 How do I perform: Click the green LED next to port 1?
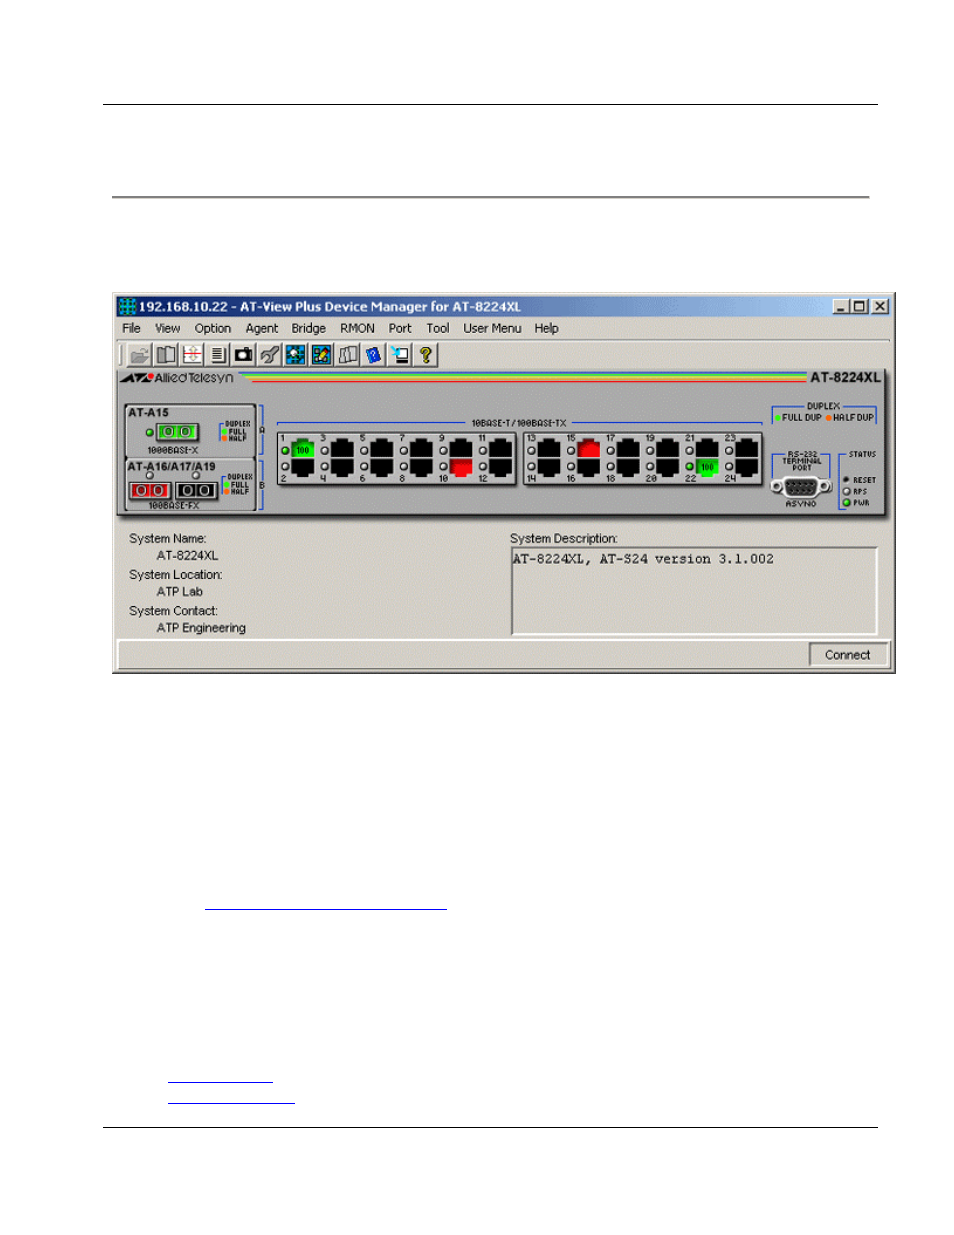(x=285, y=450)
